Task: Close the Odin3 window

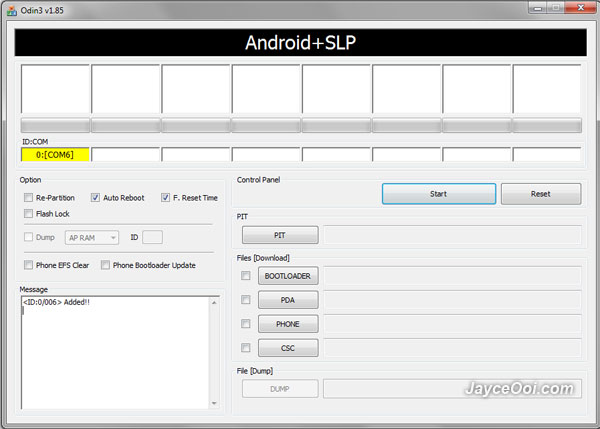Action: click(x=580, y=8)
